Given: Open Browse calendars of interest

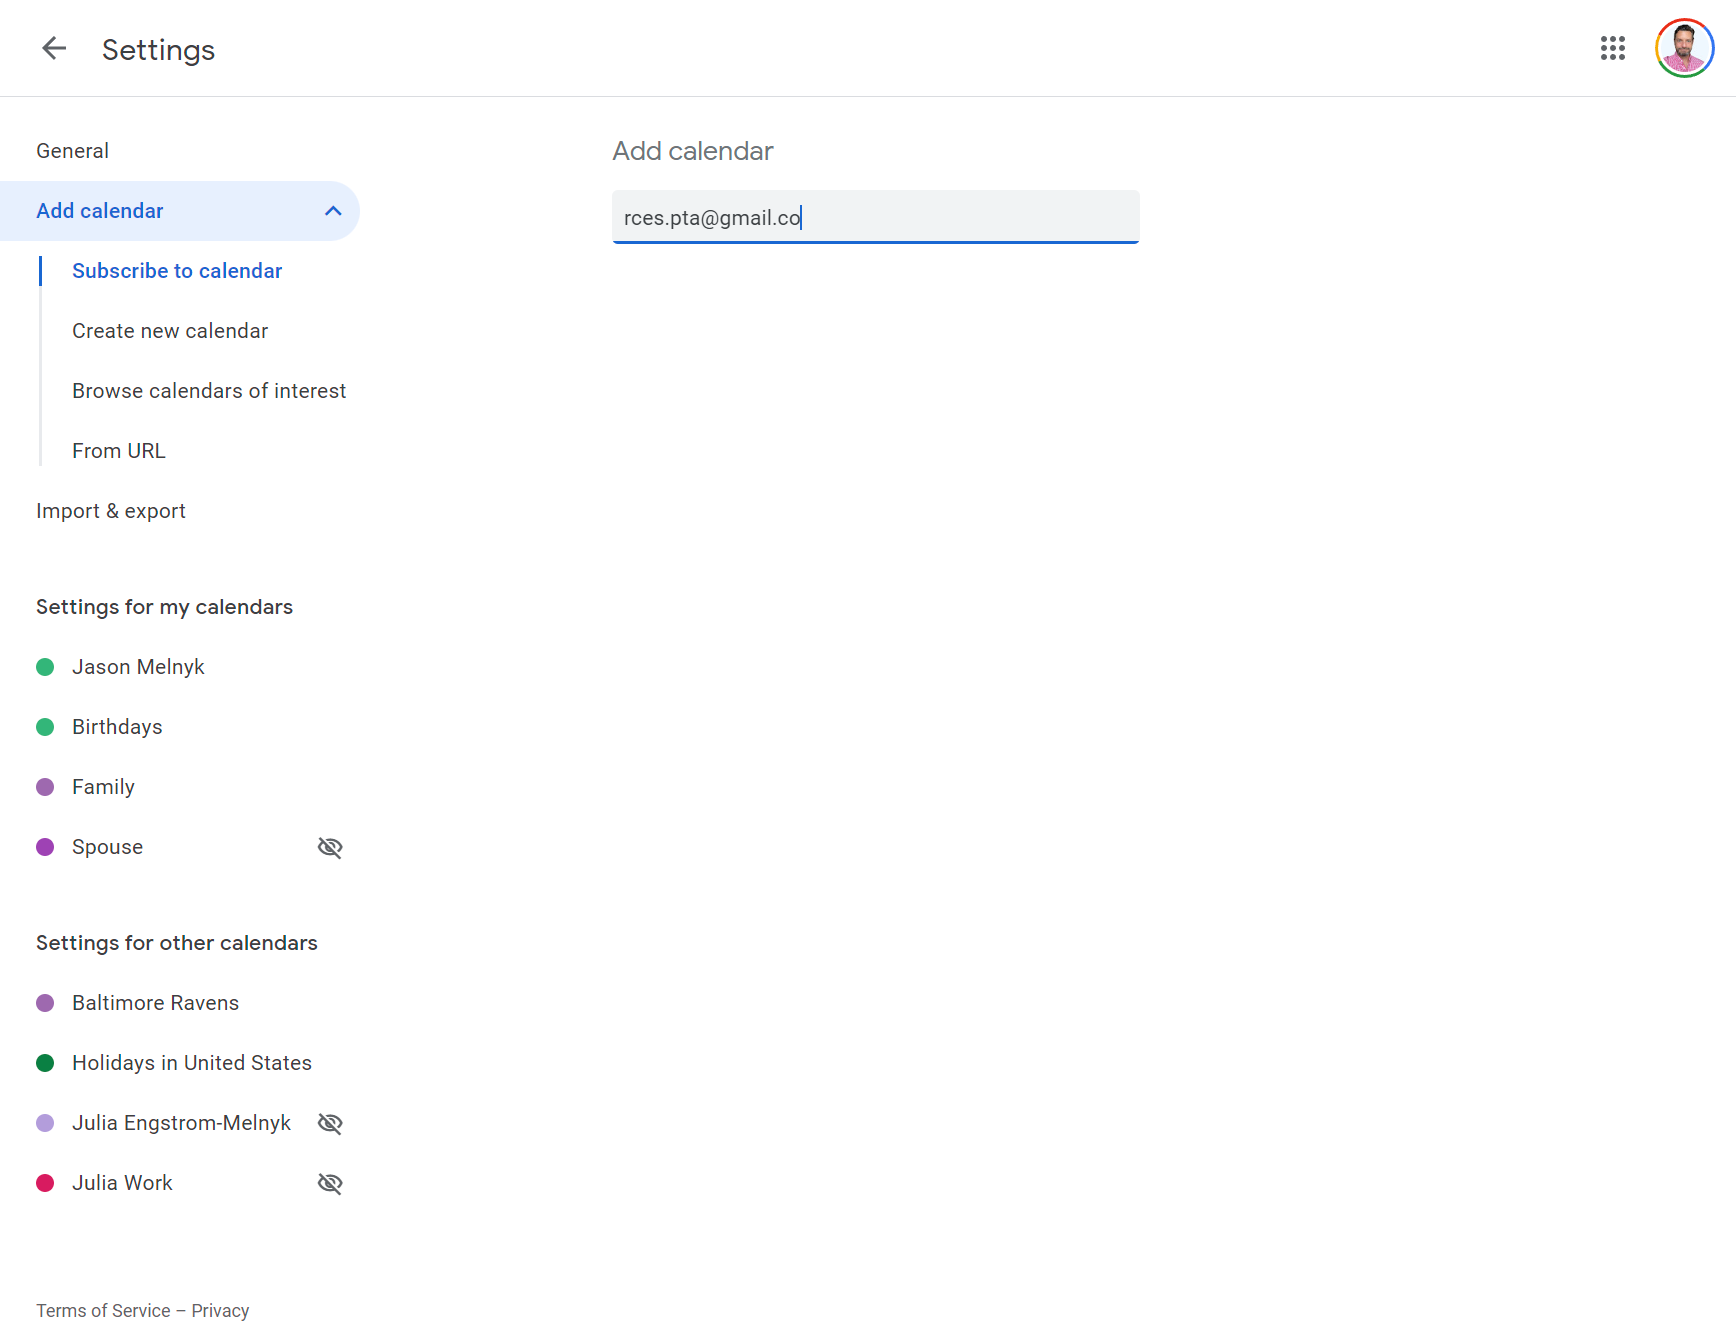Looking at the screenshot, I should coord(209,391).
